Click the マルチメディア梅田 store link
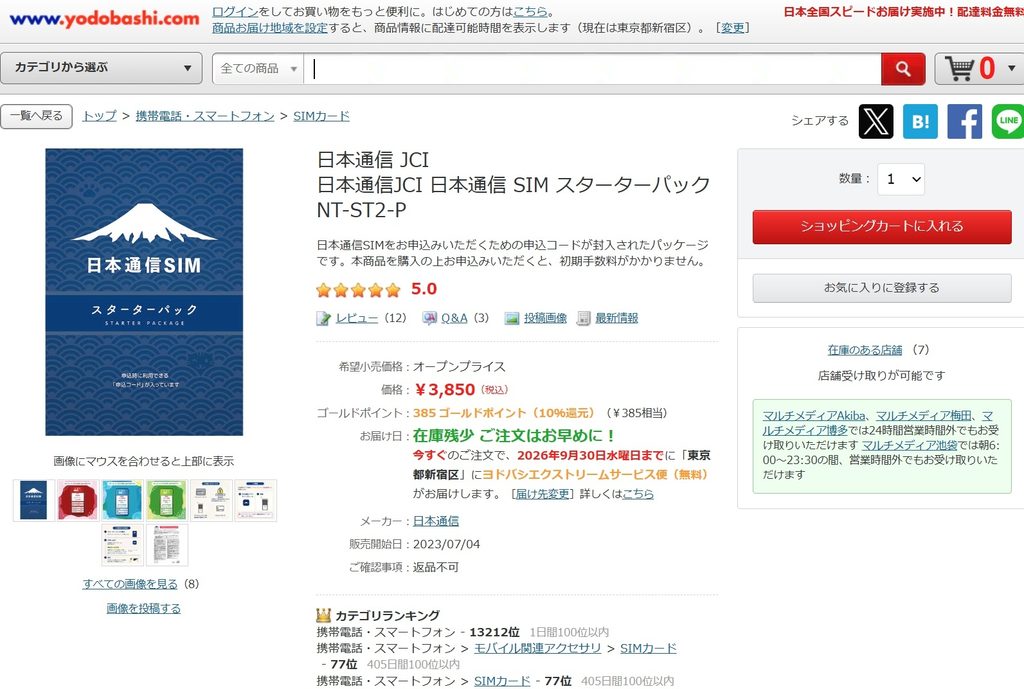 coord(923,416)
